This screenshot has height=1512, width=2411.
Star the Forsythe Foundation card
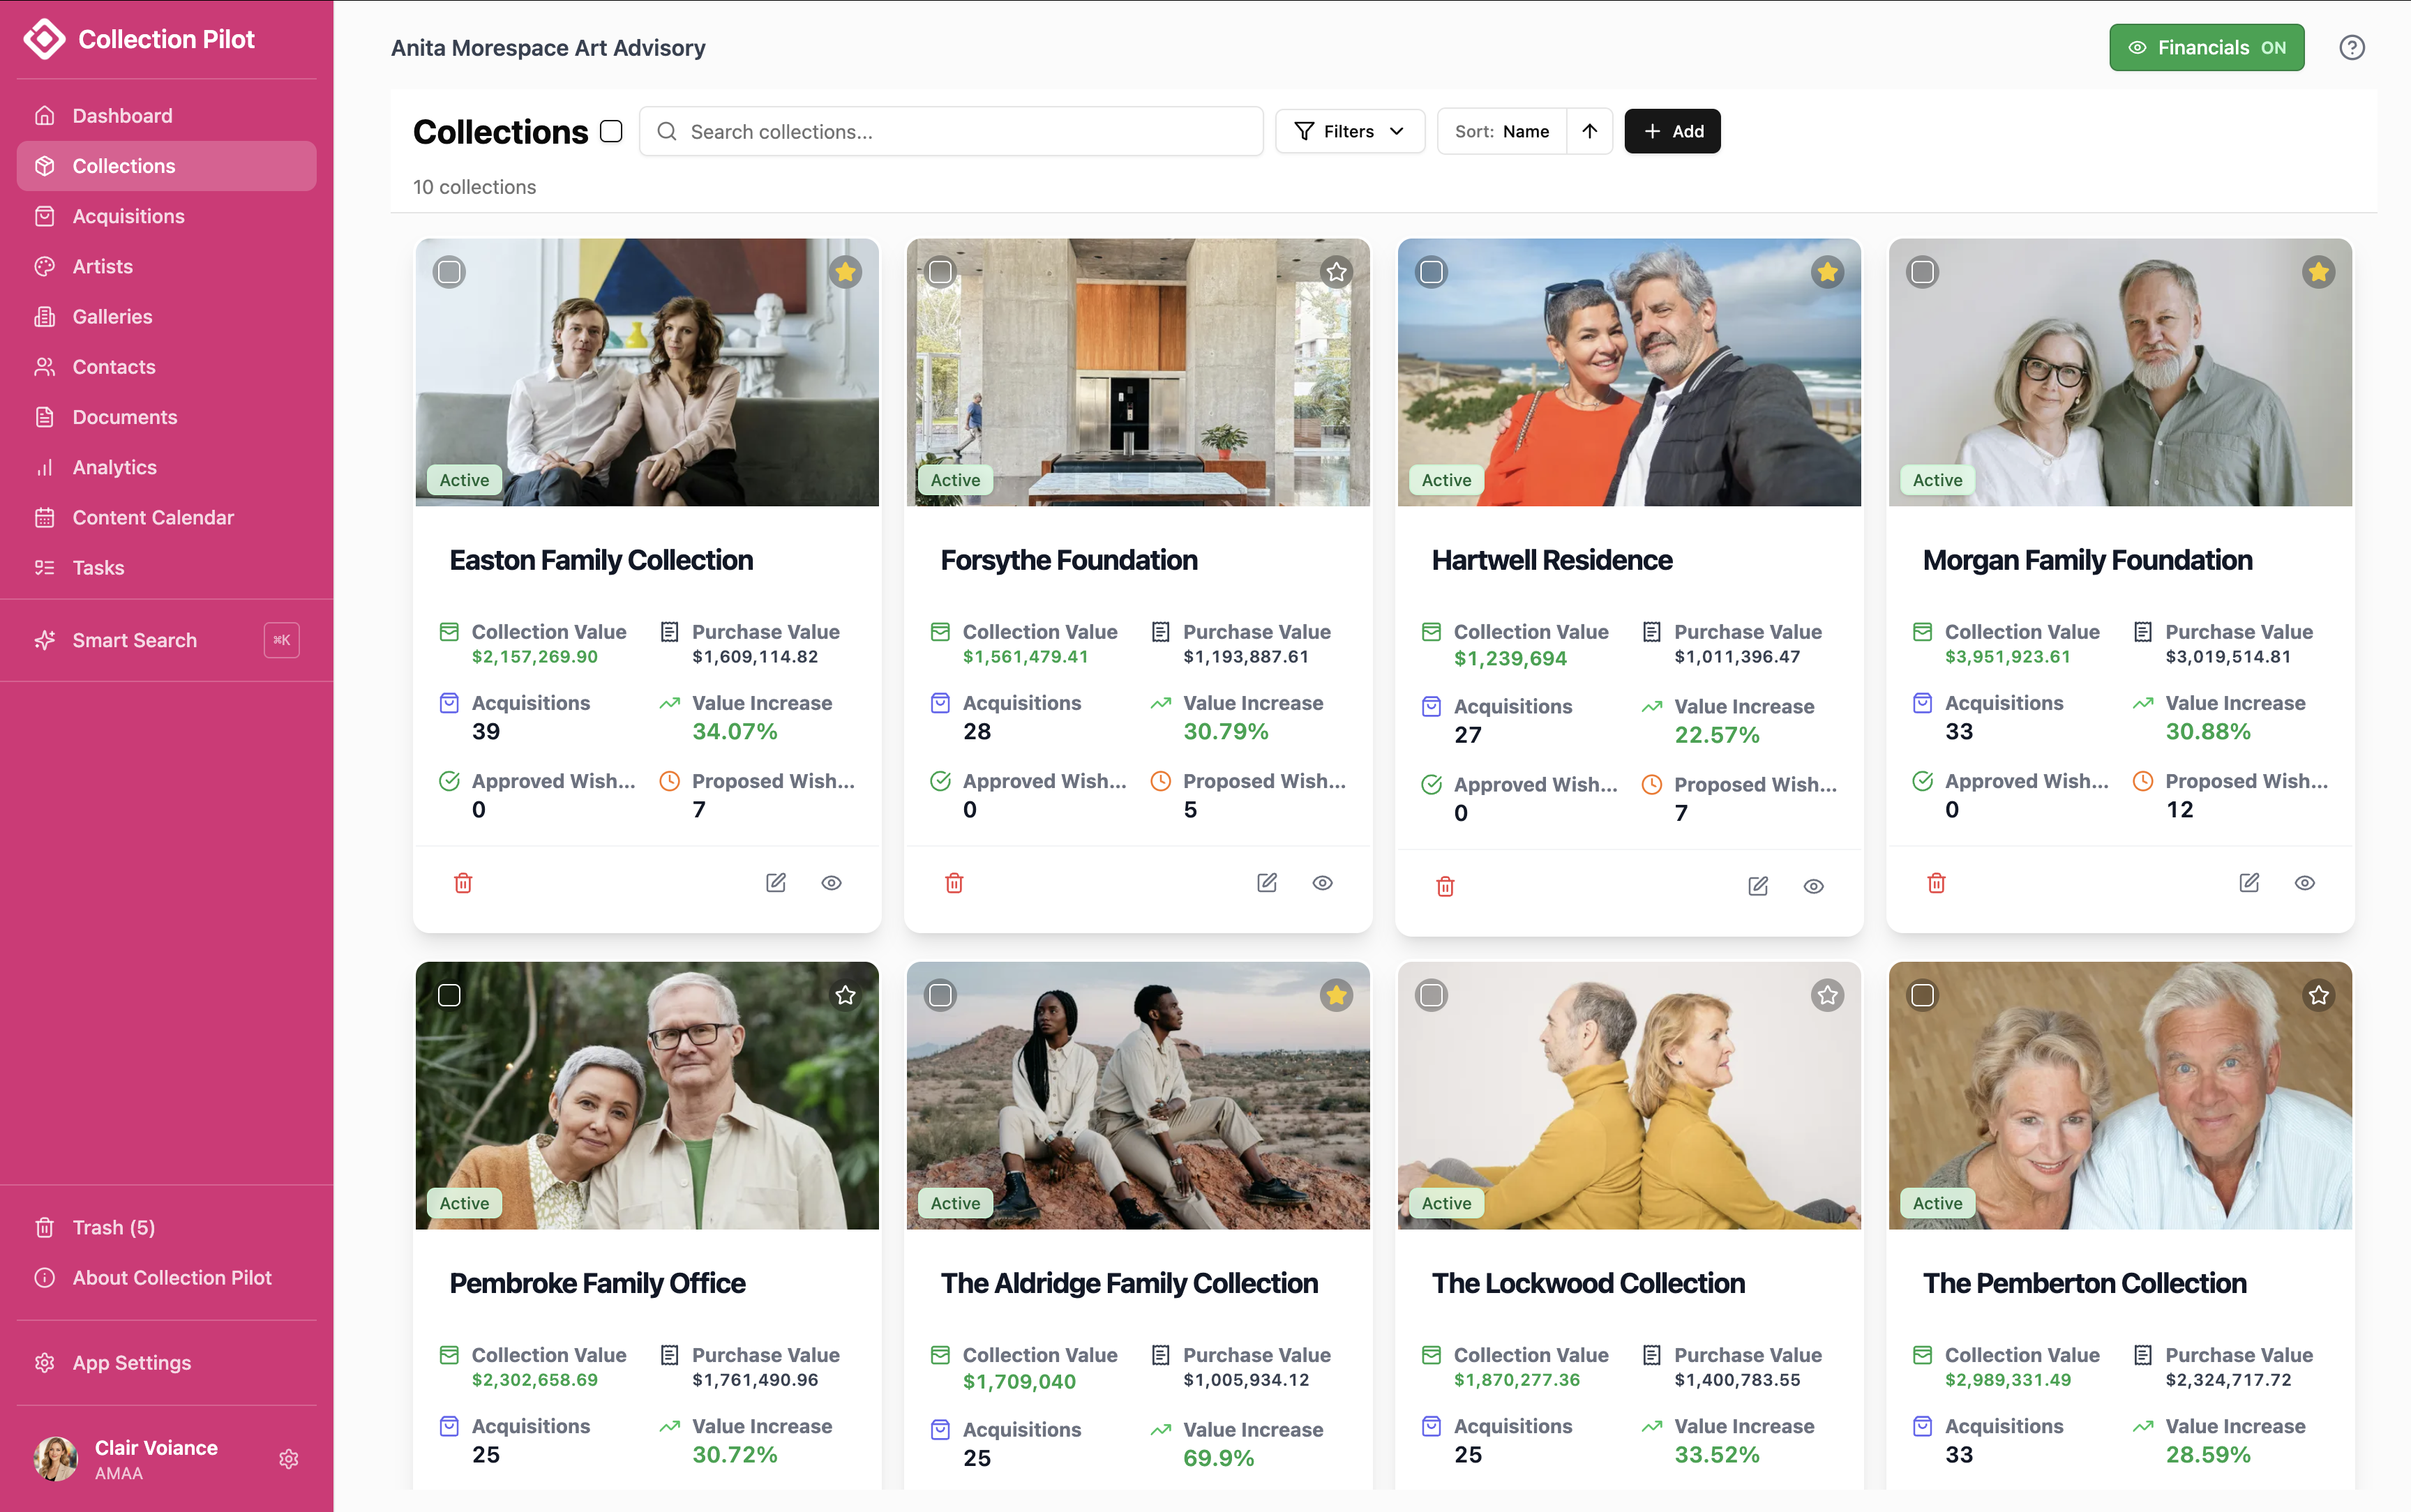click(1337, 272)
